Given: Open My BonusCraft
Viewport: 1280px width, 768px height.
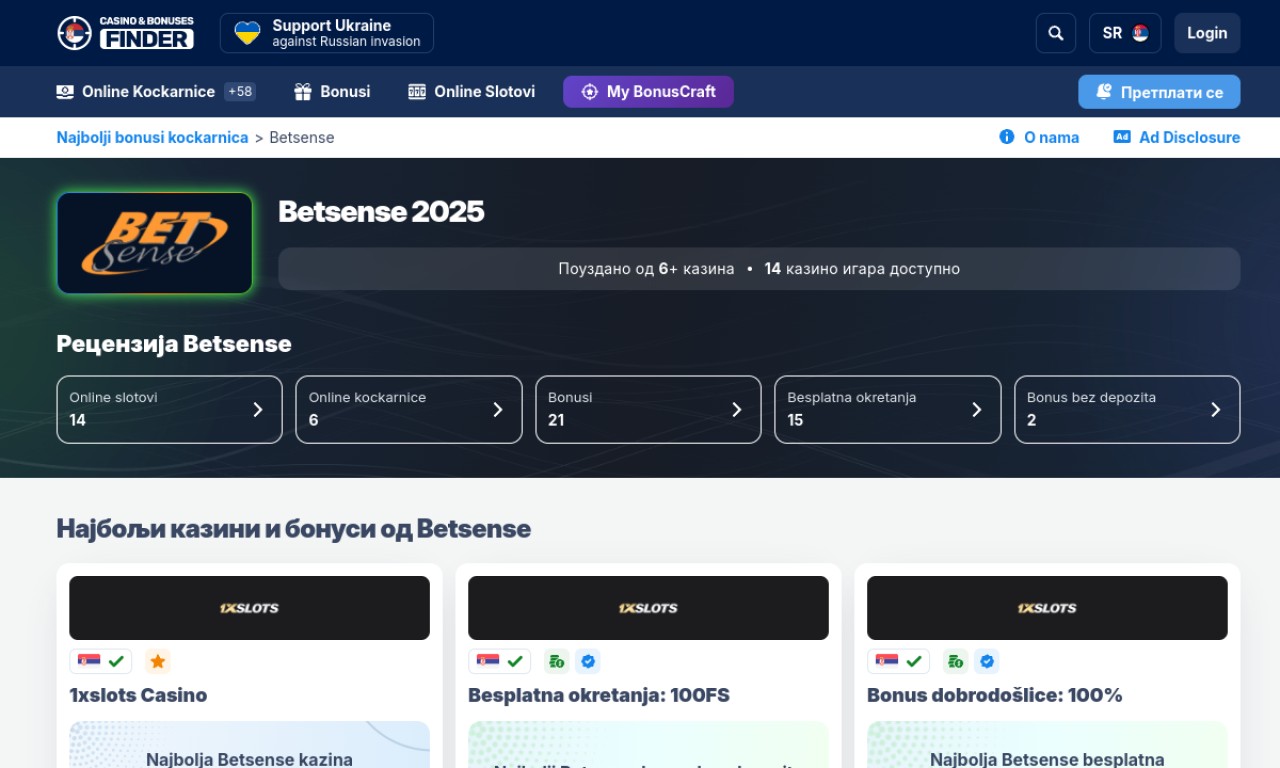Looking at the screenshot, I should coord(648,92).
